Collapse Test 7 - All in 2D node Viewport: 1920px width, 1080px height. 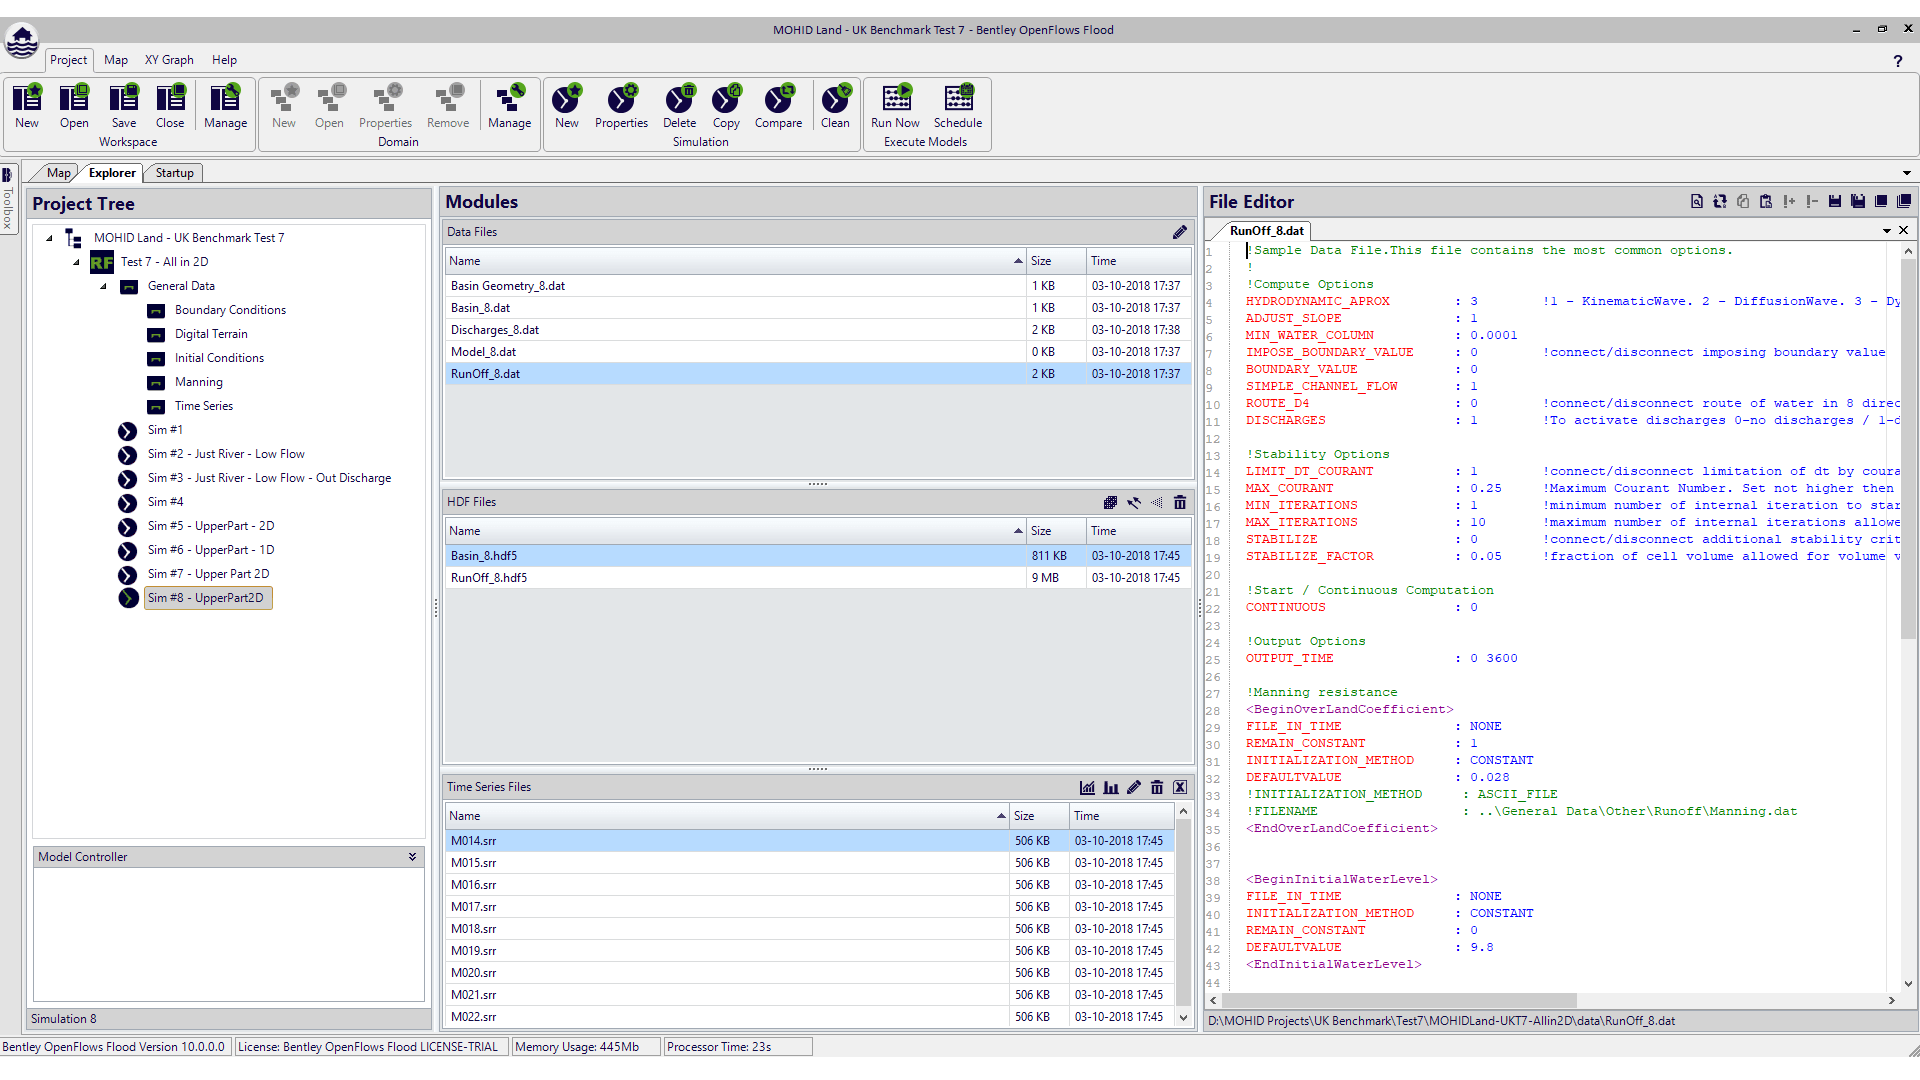(x=76, y=262)
